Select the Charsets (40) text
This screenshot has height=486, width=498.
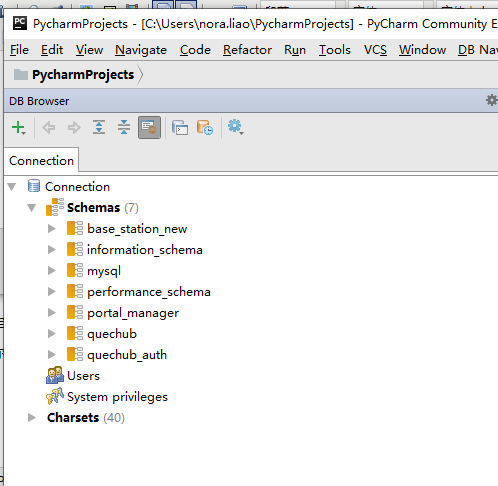[86, 418]
